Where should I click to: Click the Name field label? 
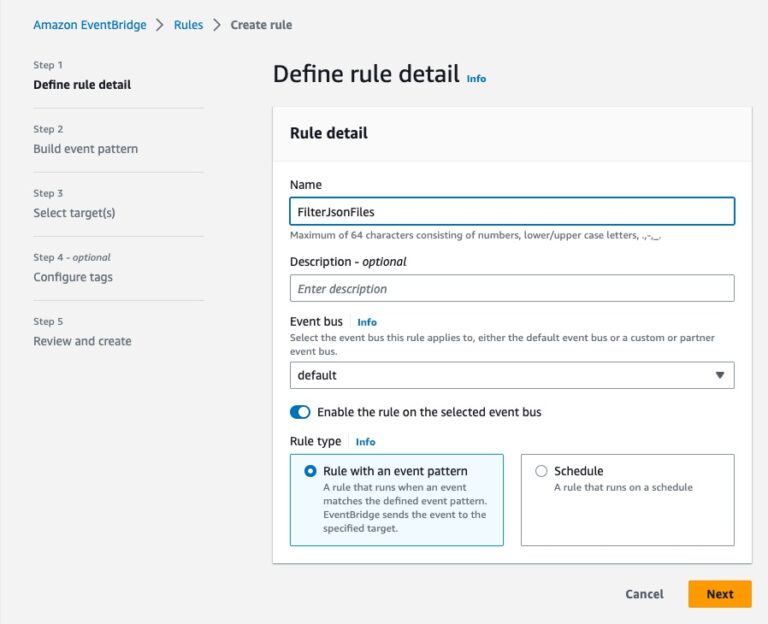point(306,185)
